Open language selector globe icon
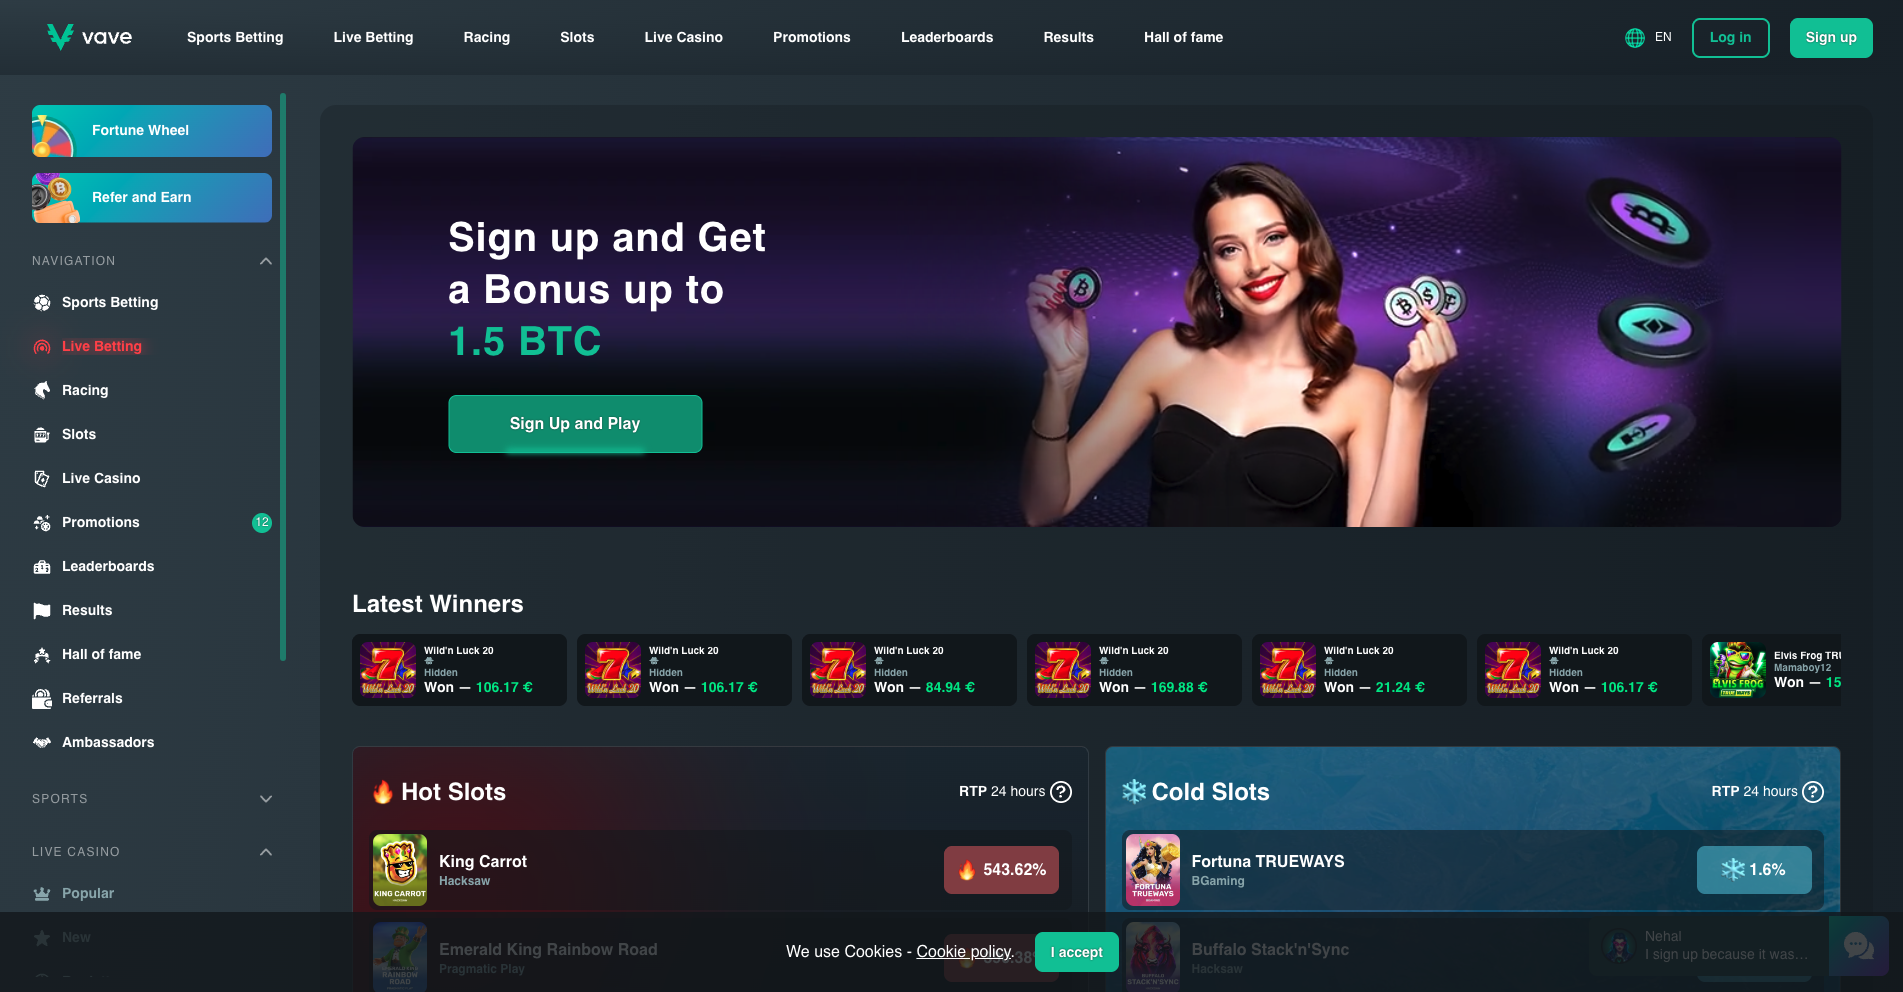This screenshot has height=992, width=1903. 1635,38
